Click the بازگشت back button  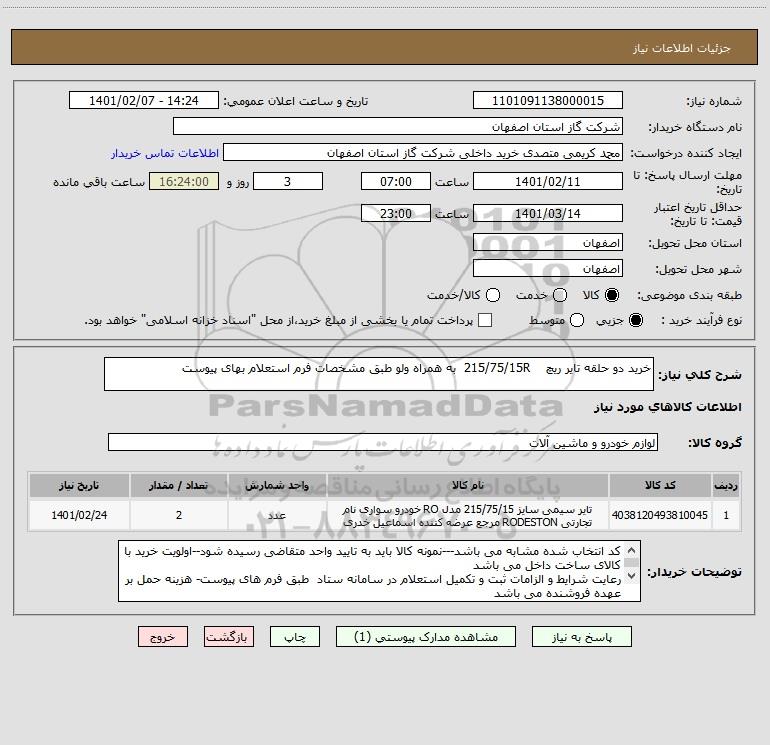pos(229,637)
